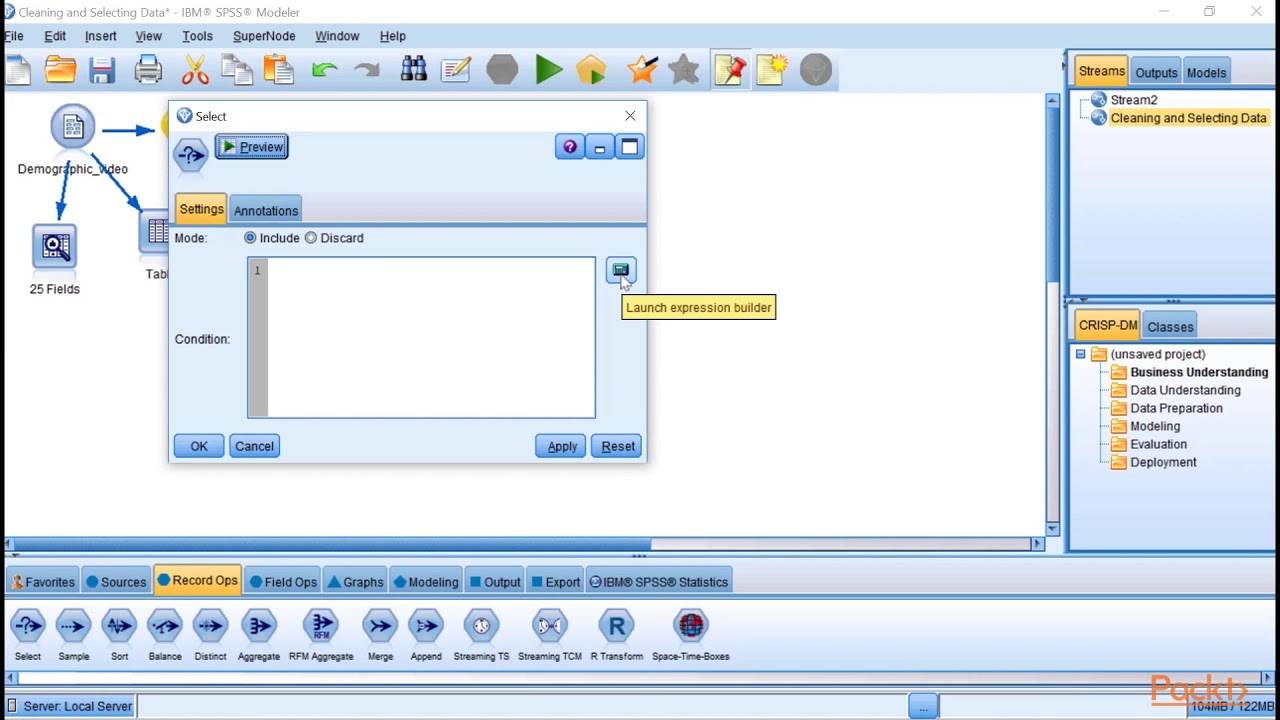Click the redo arrow icon
The height and width of the screenshot is (720, 1280).
pyautogui.click(x=366, y=70)
